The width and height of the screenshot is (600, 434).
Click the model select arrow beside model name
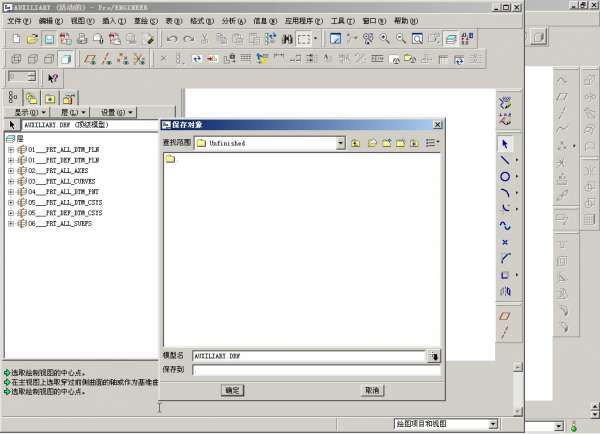coord(434,356)
